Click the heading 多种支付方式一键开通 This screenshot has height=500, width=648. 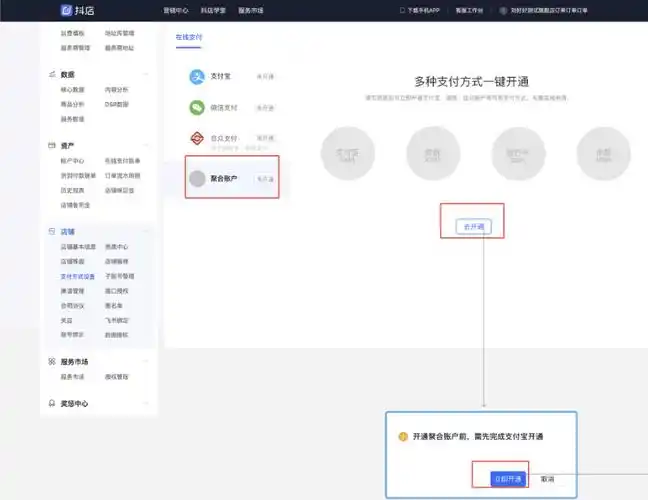click(x=472, y=82)
